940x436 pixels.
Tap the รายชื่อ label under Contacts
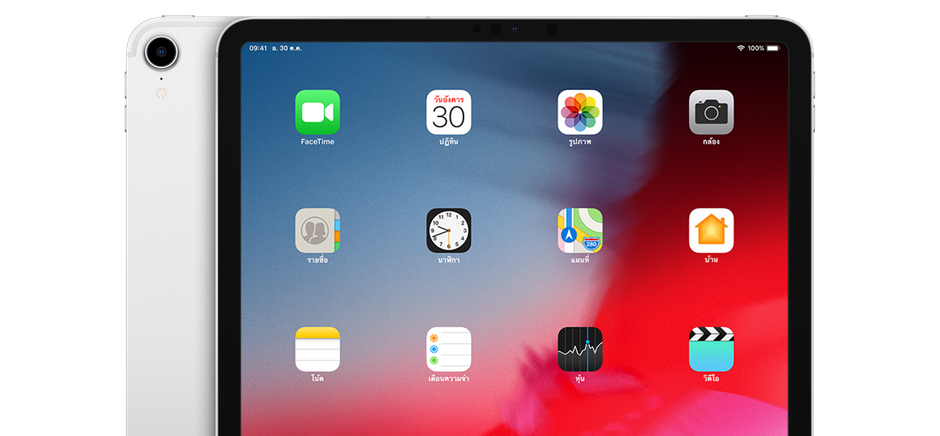click(x=317, y=260)
